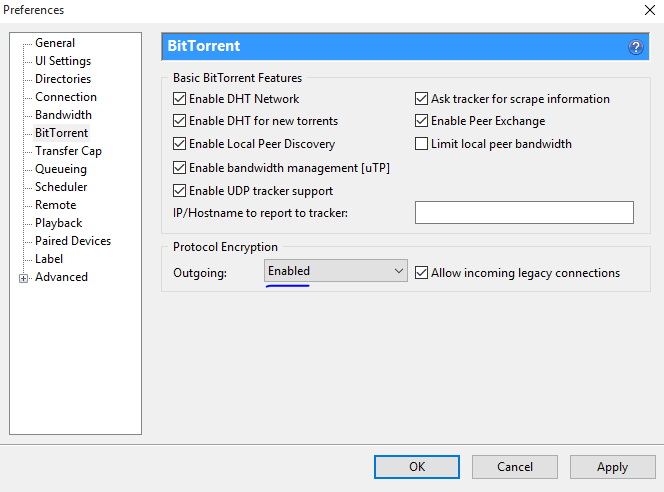Close the Preferences window
This screenshot has width=664, height=492.
pyautogui.click(x=650, y=10)
